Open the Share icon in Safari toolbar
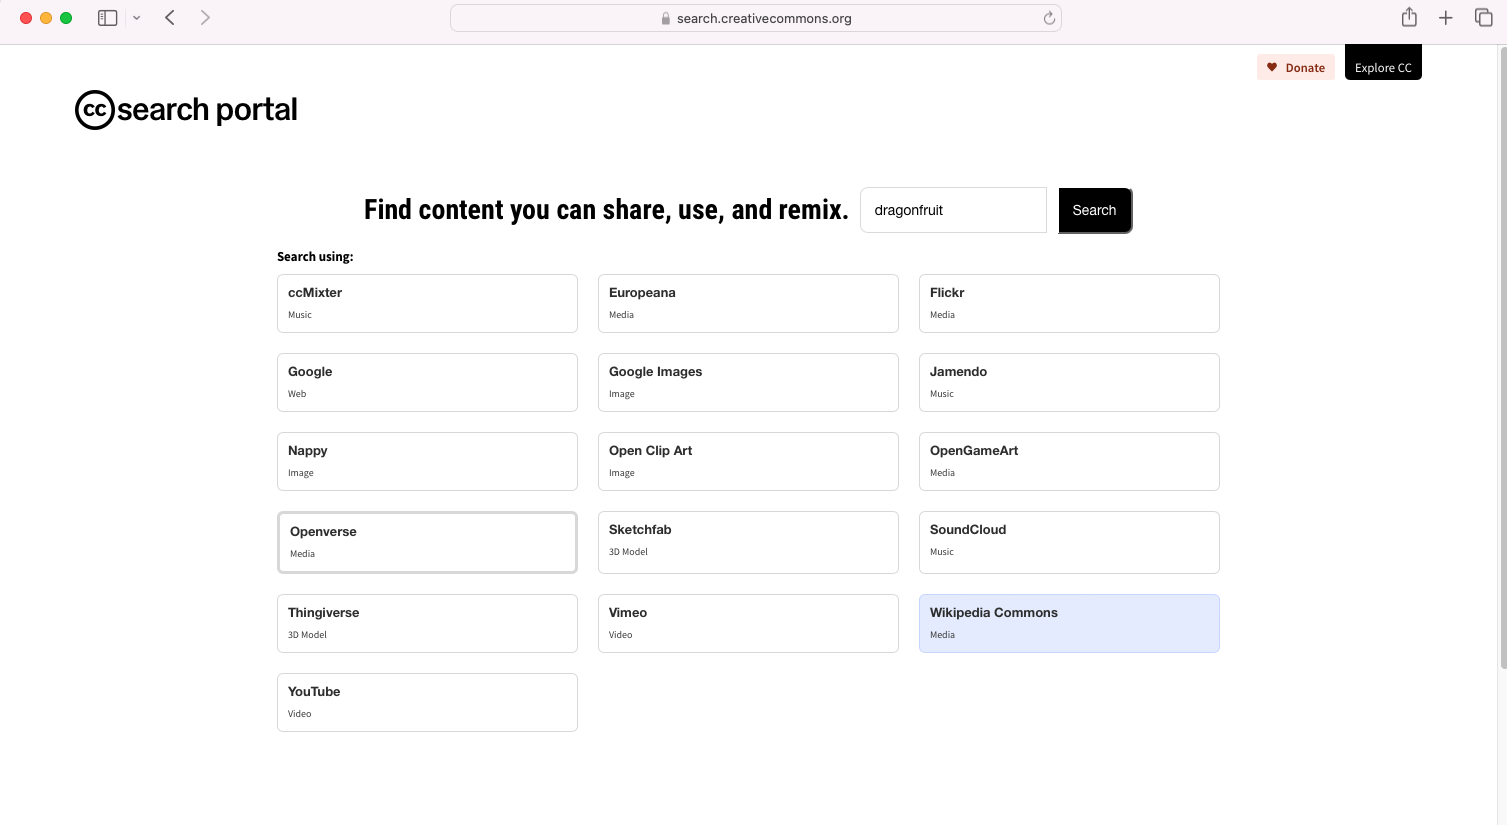Image resolution: width=1507 pixels, height=825 pixels. pyautogui.click(x=1409, y=17)
